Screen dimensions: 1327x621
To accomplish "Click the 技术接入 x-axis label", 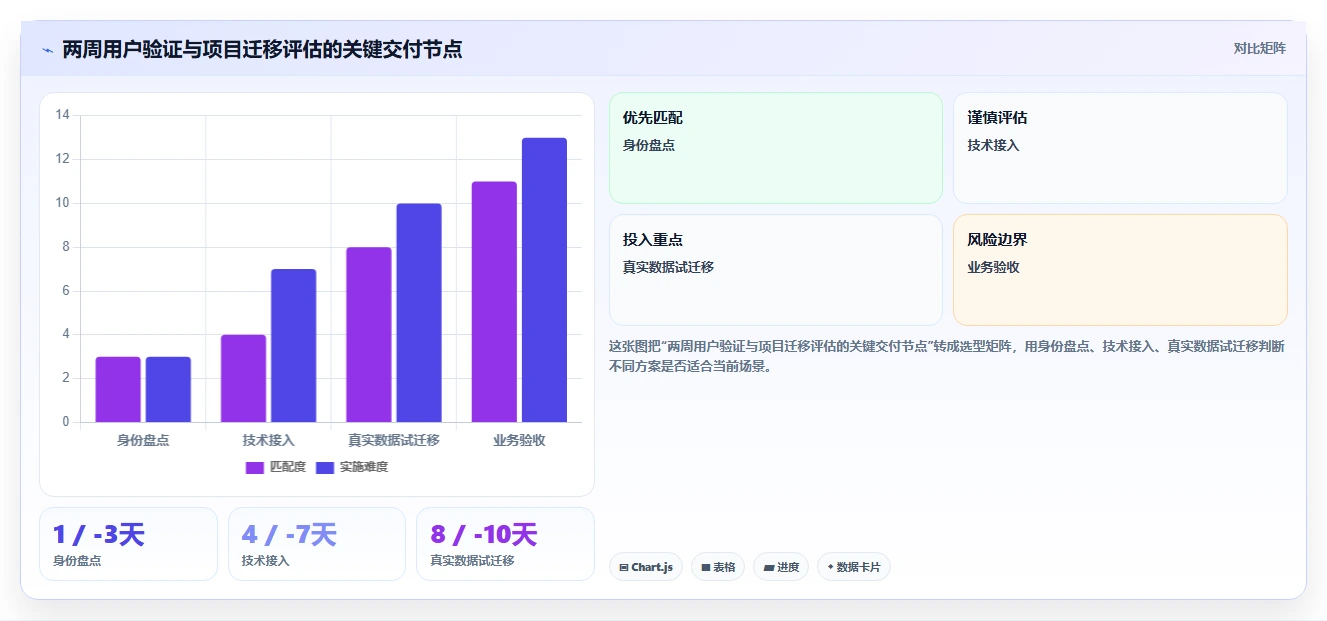I will tap(268, 440).
